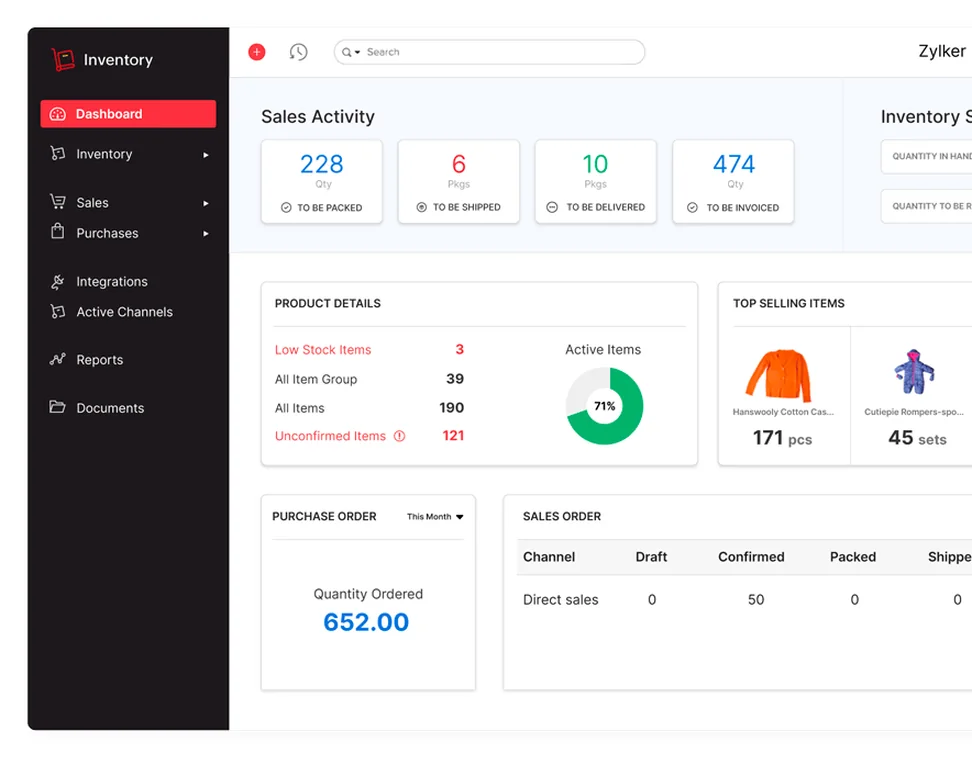Open the 228 Qty To Be Packed card
The height and width of the screenshot is (765, 972).
pos(322,181)
